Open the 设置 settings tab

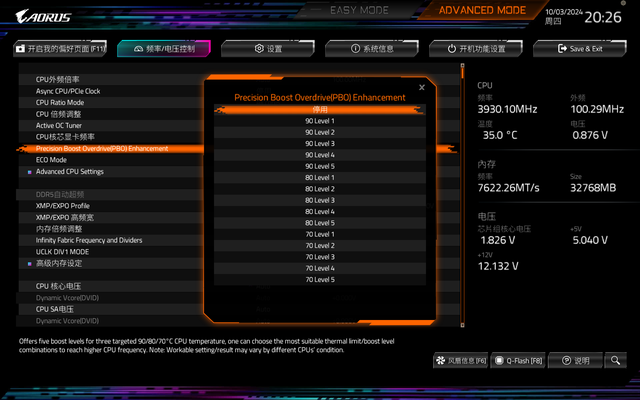click(x=268, y=49)
